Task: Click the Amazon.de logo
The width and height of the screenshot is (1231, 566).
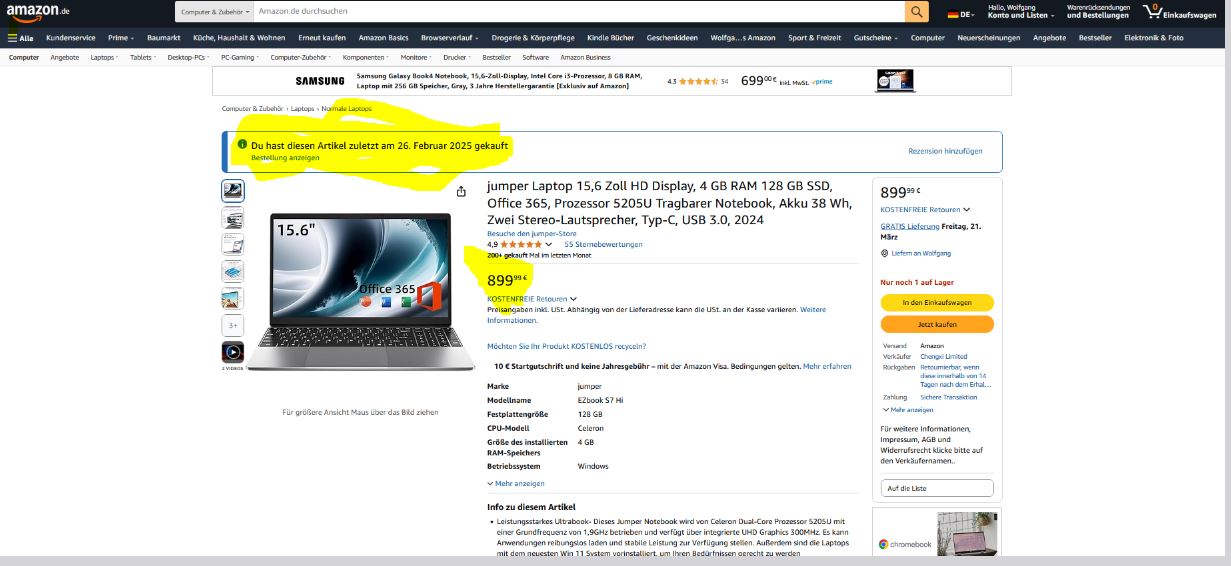Action: (38, 12)
